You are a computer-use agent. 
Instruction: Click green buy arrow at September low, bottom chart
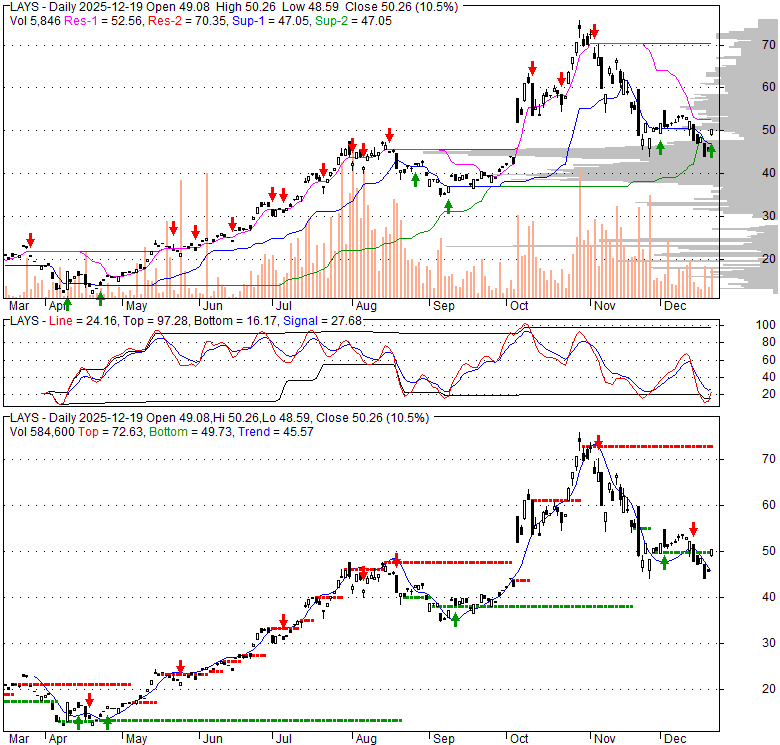click(x=455, y=620)
